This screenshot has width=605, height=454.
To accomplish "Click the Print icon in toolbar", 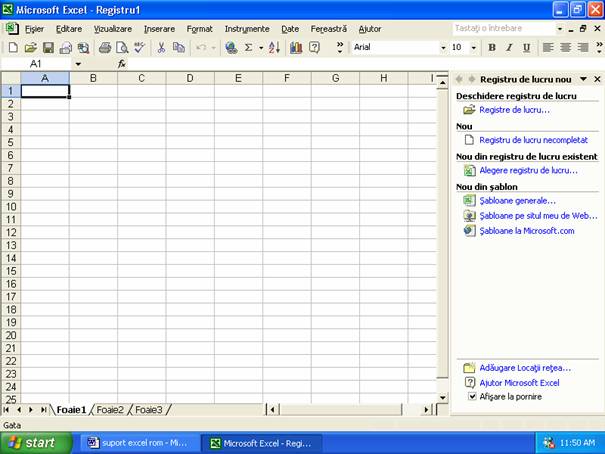I will click(104, 47).
